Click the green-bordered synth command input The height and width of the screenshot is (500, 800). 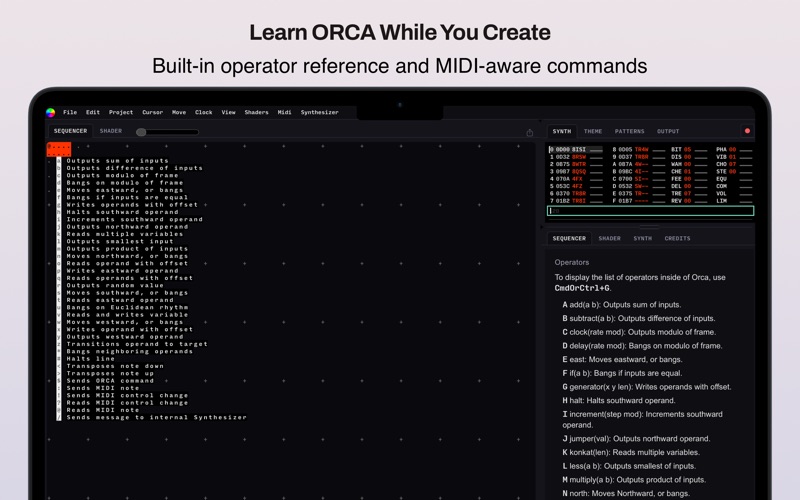pos(651,211)
